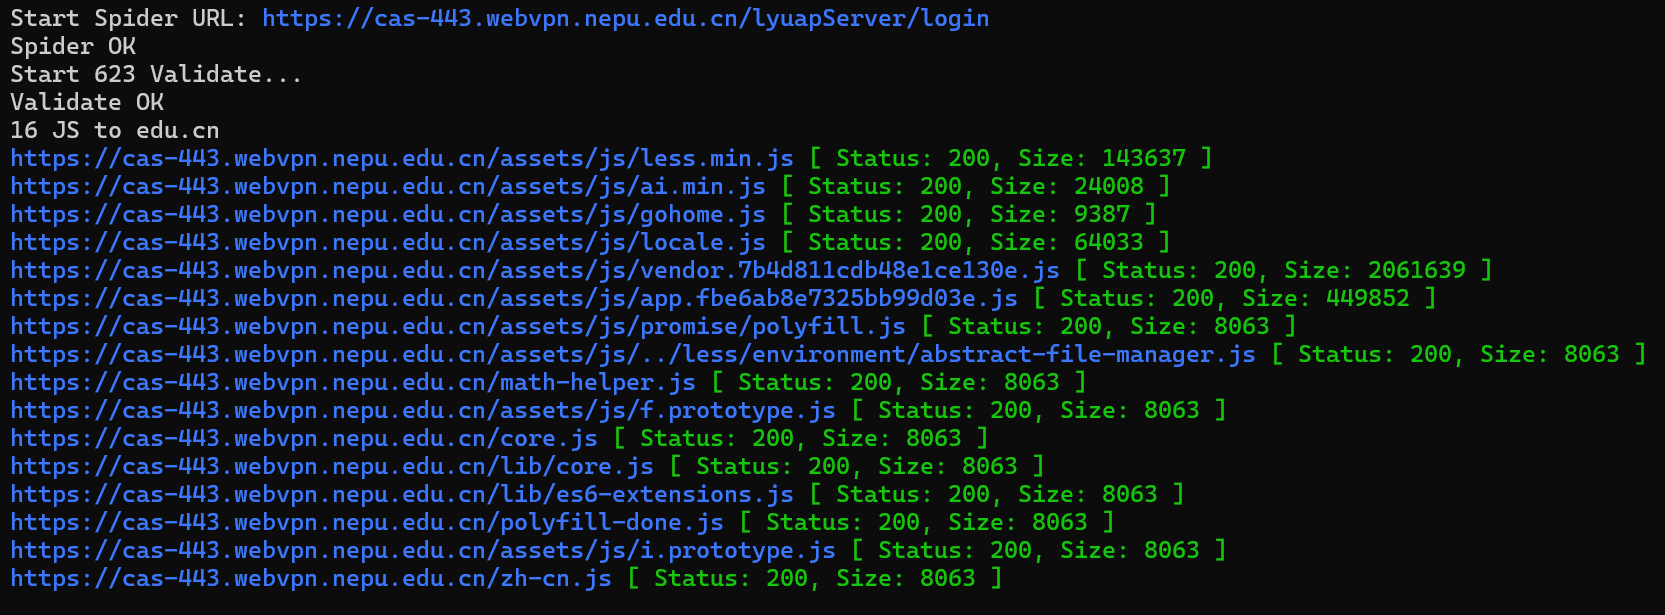Click the status text with Size: 143637
Screen dimensions: 1665x615
(1011, 159)
